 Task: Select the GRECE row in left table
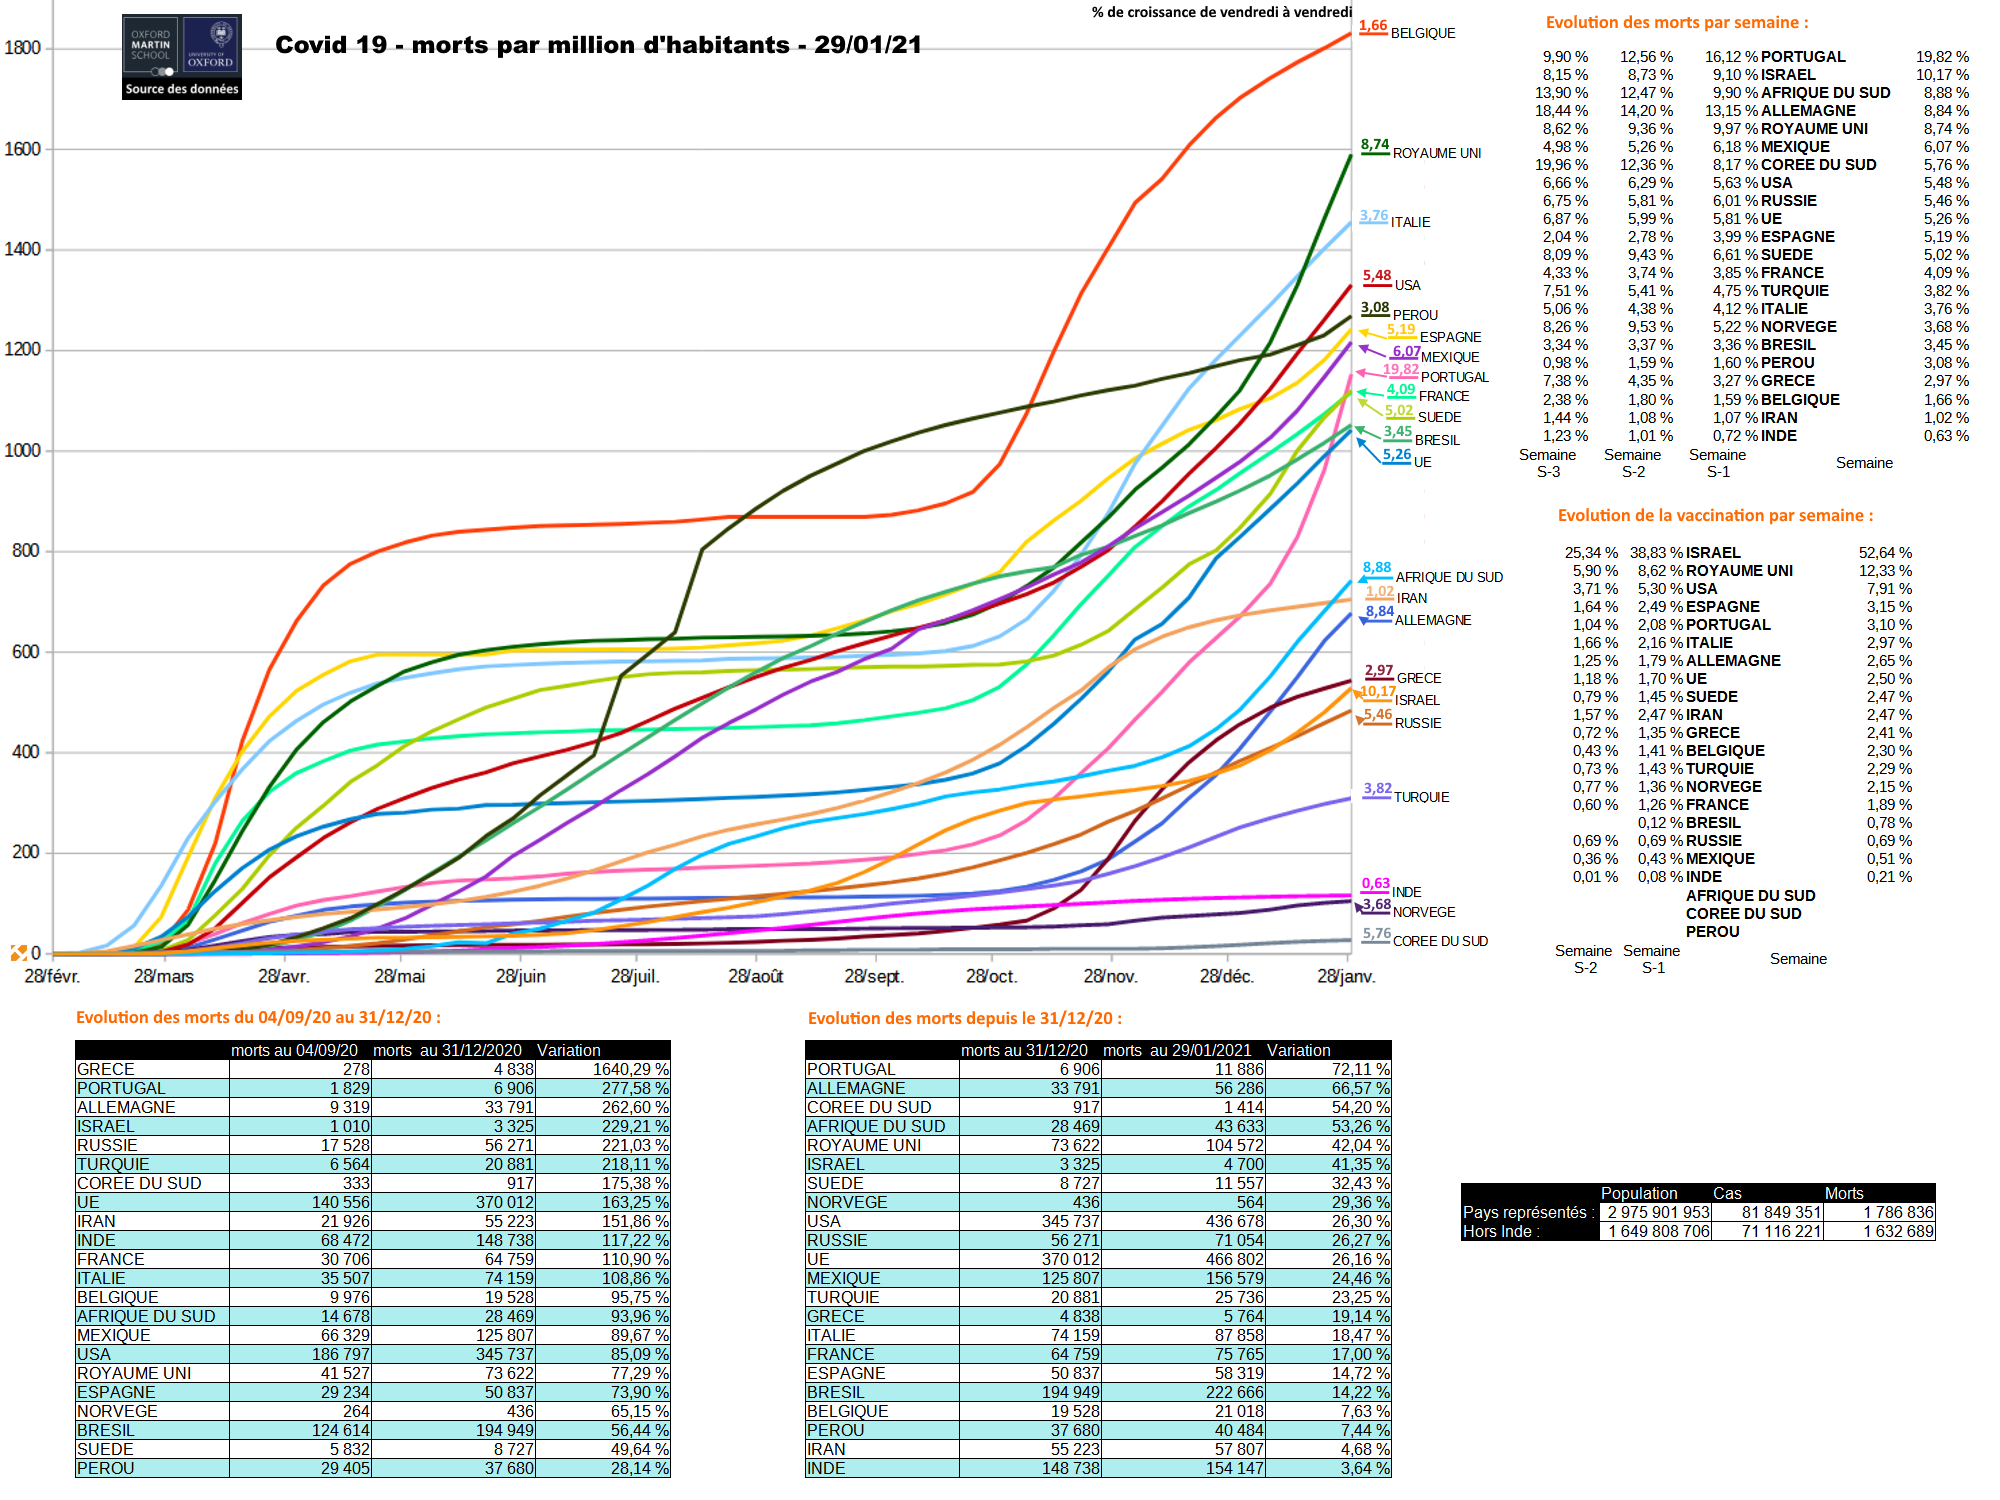(x=105, y=1069)
